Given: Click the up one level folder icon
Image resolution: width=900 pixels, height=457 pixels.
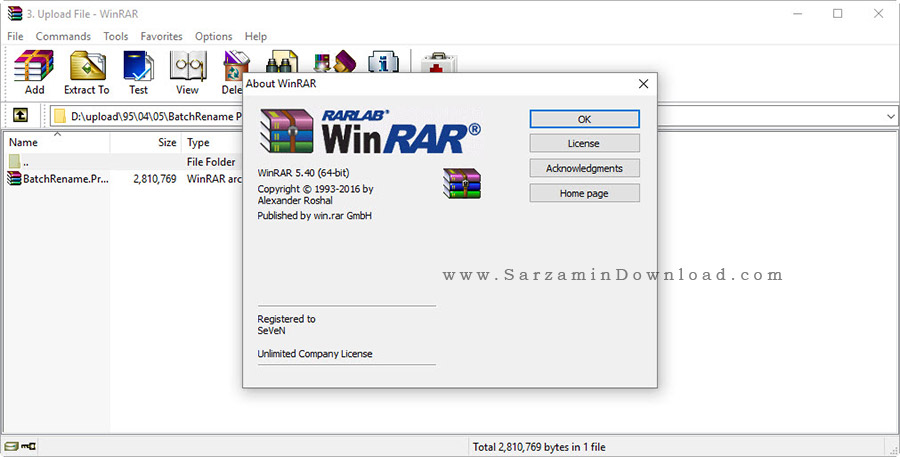Looking at the screenshot, I should pos(20,115).
